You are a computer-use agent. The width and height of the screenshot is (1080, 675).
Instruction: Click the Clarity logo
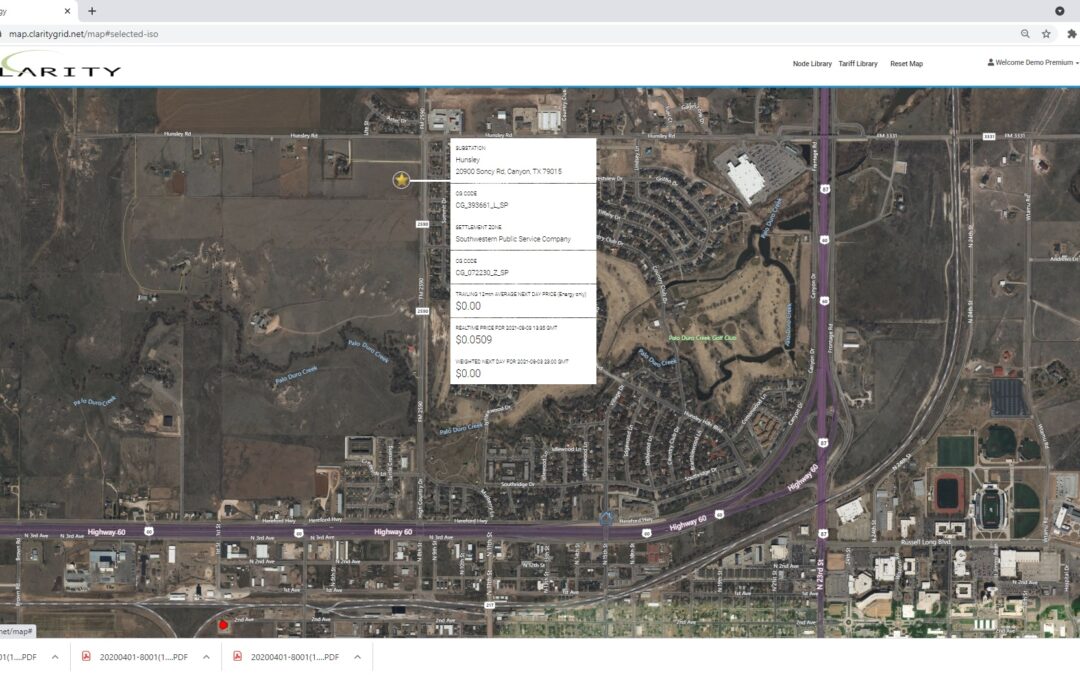coord(61,65)
